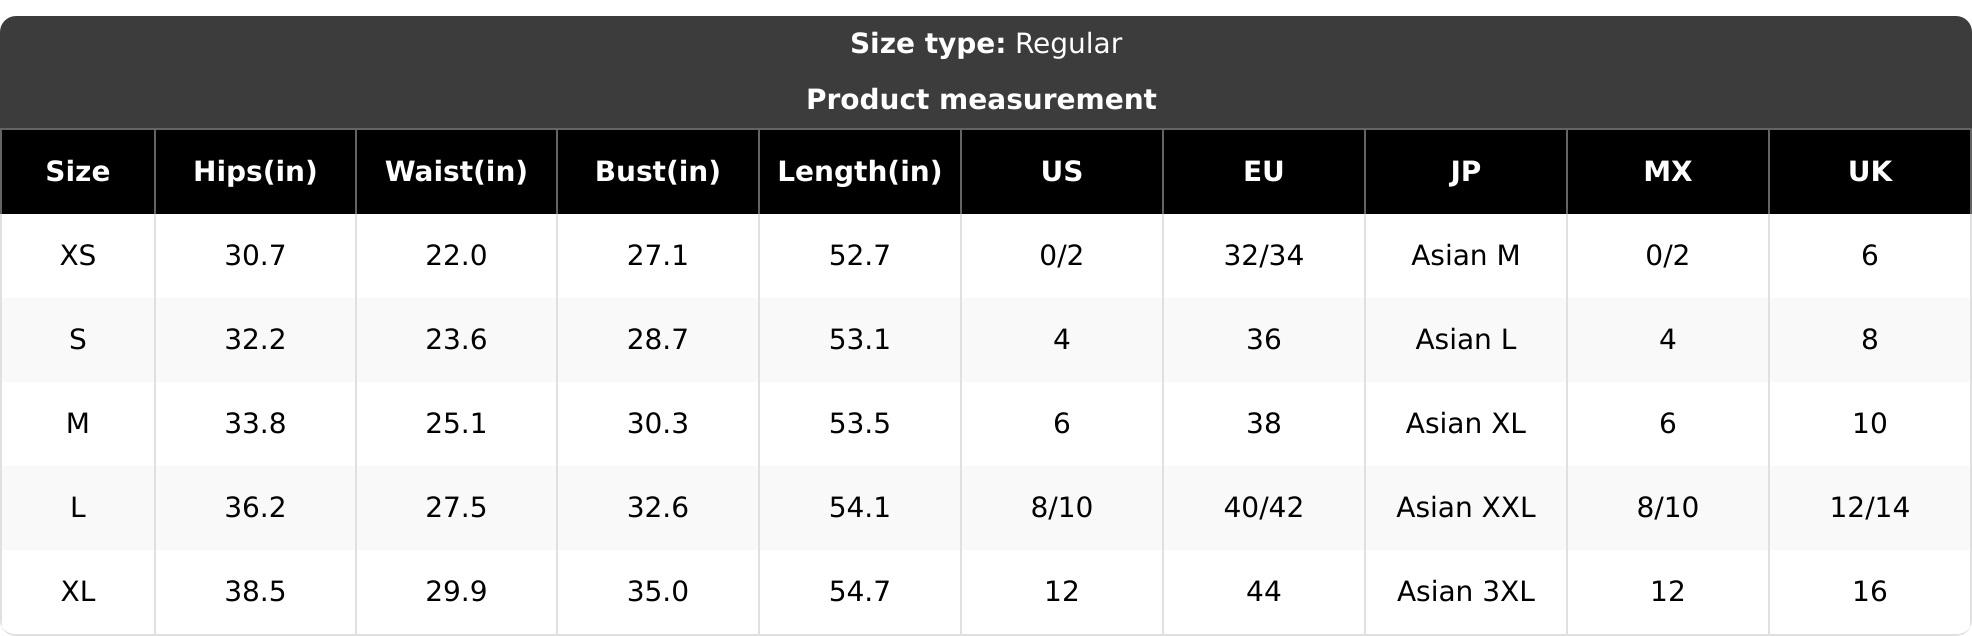Select the Asian 3XL cell
The height and width of the screenshot is (636, 1972).
coord(1466,592)
